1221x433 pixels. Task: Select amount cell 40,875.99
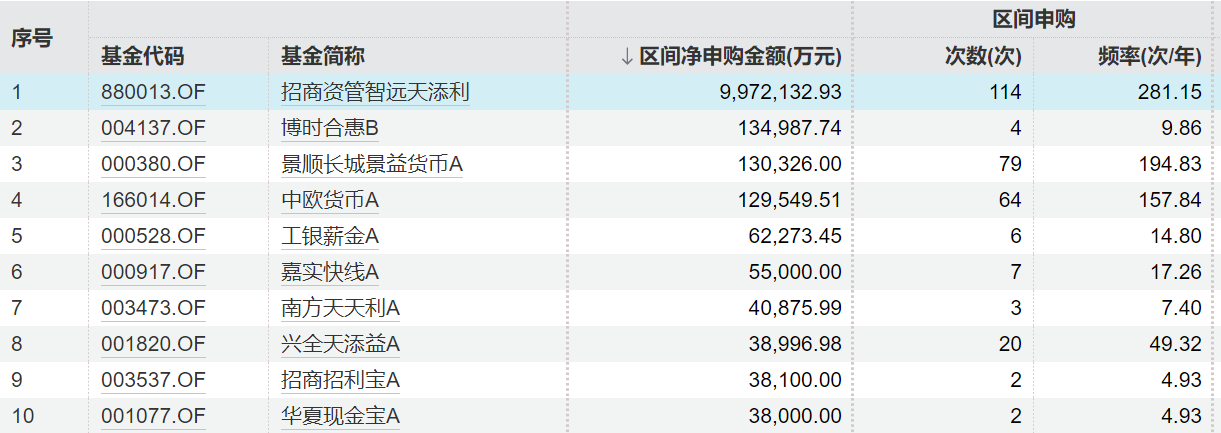(794, 308)
